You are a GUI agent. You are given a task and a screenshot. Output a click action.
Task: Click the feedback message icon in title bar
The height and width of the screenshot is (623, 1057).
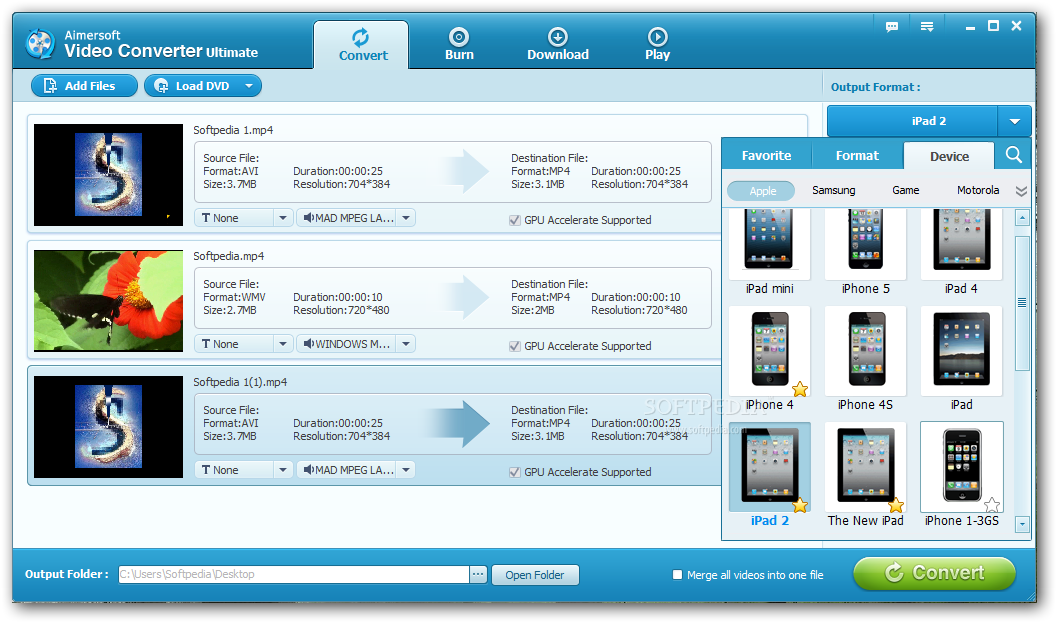point(891,27)
